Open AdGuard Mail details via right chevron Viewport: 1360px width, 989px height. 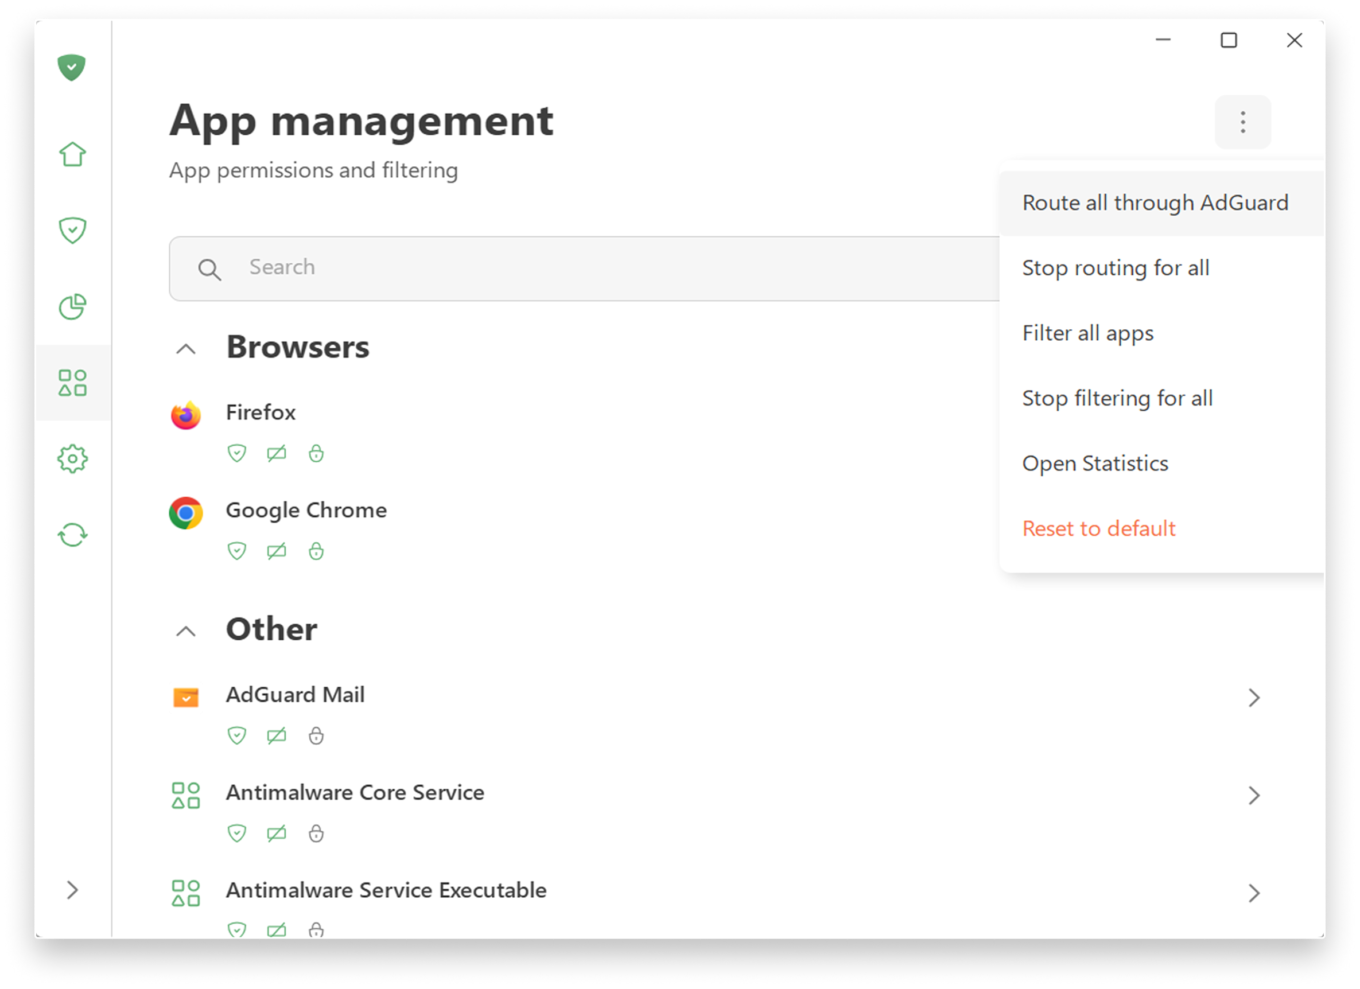pos(1254,698)
